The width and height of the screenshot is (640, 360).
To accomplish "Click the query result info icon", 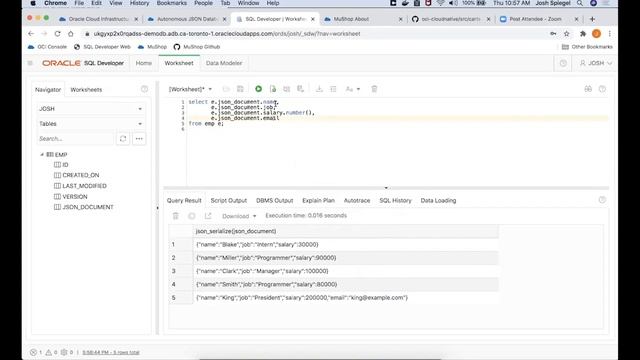I will [192, 216].
